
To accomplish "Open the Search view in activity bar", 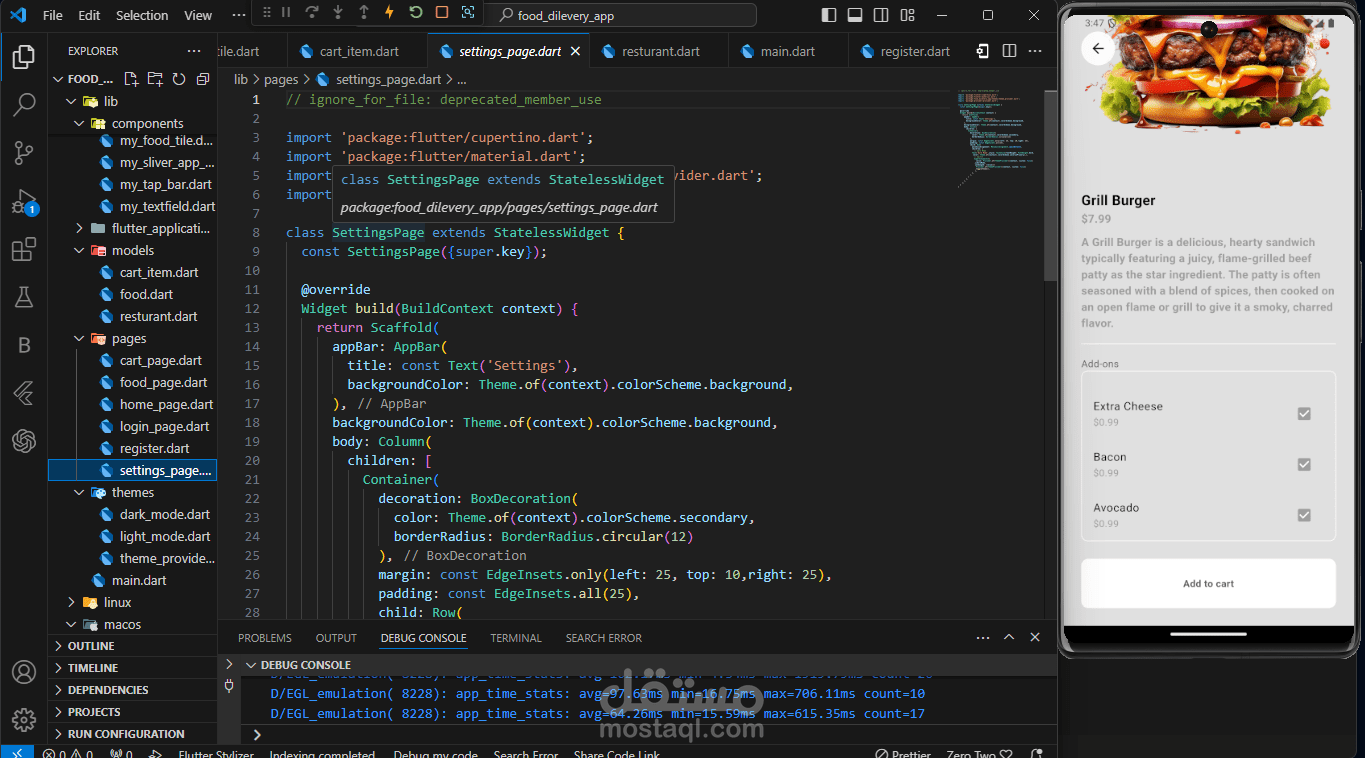I will 24,104.
